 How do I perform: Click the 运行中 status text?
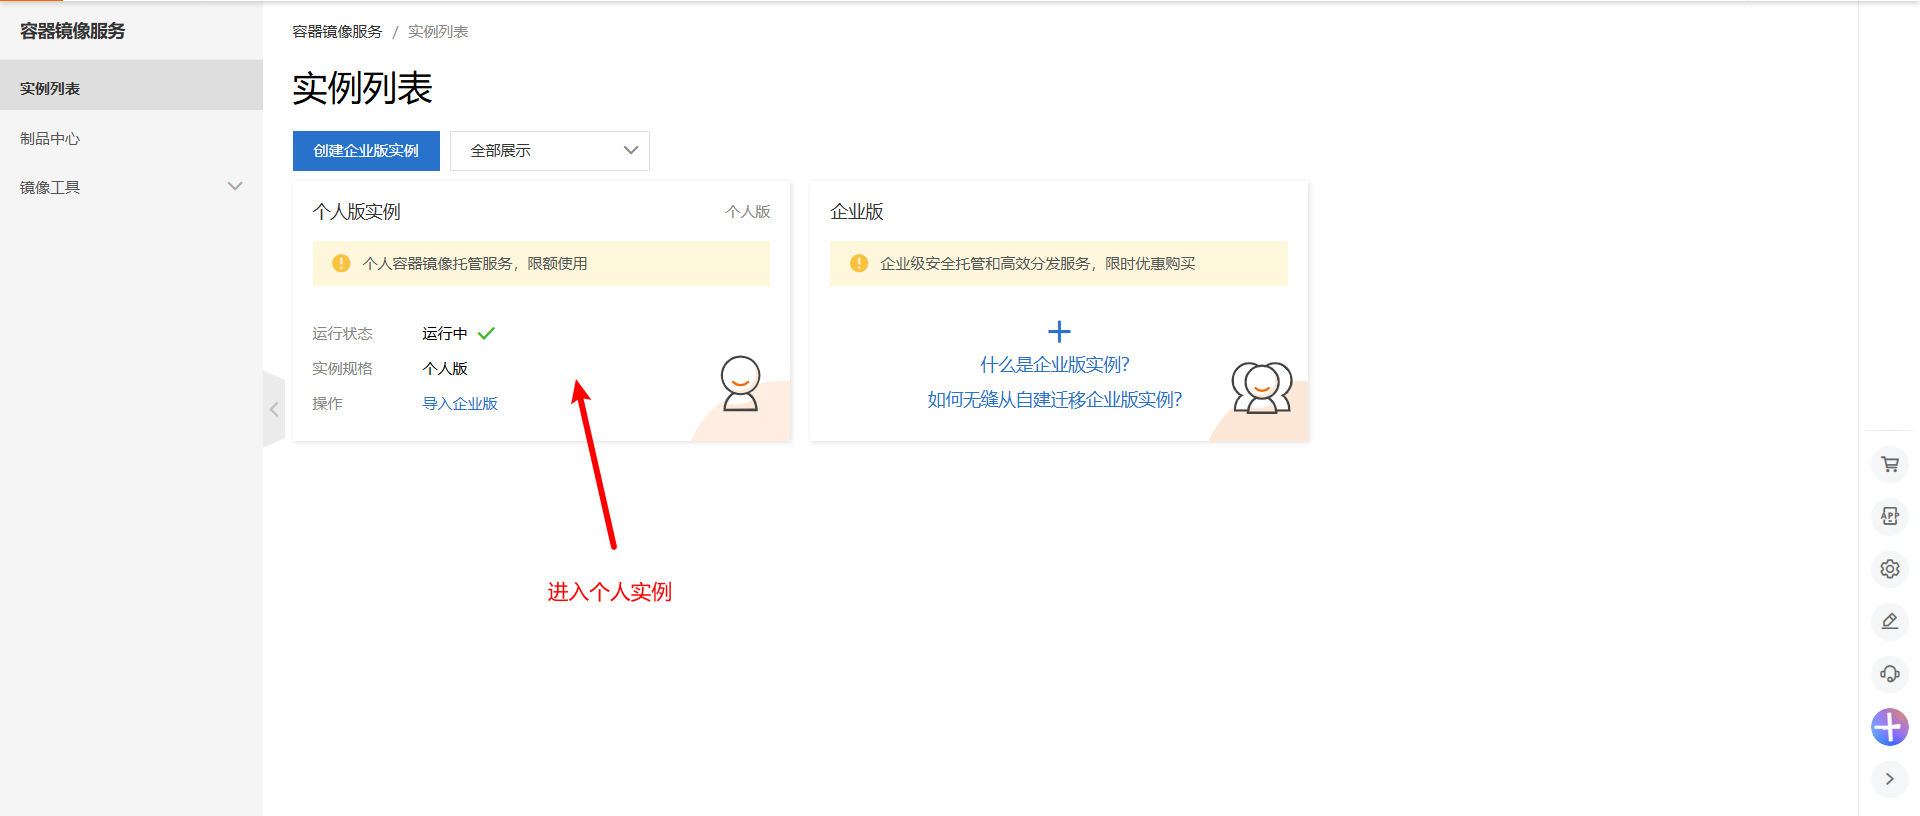click(x=445, y=333)
